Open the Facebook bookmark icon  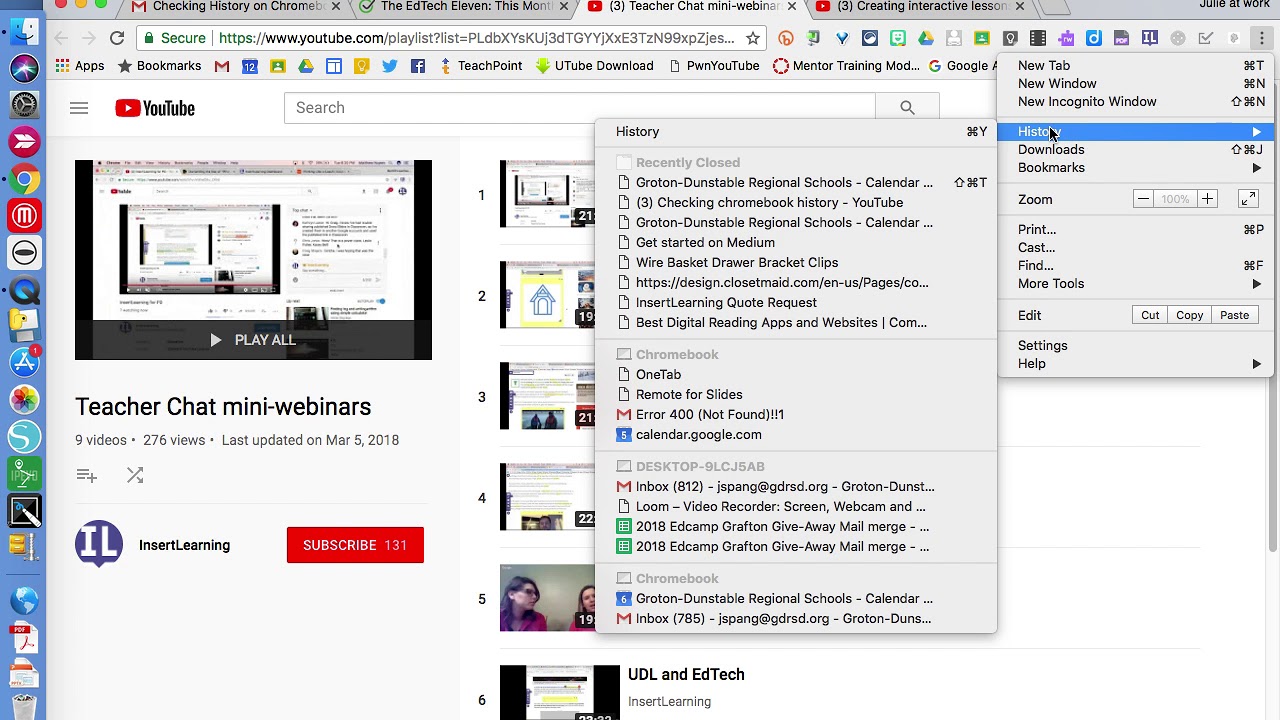(x=418, y=66)
